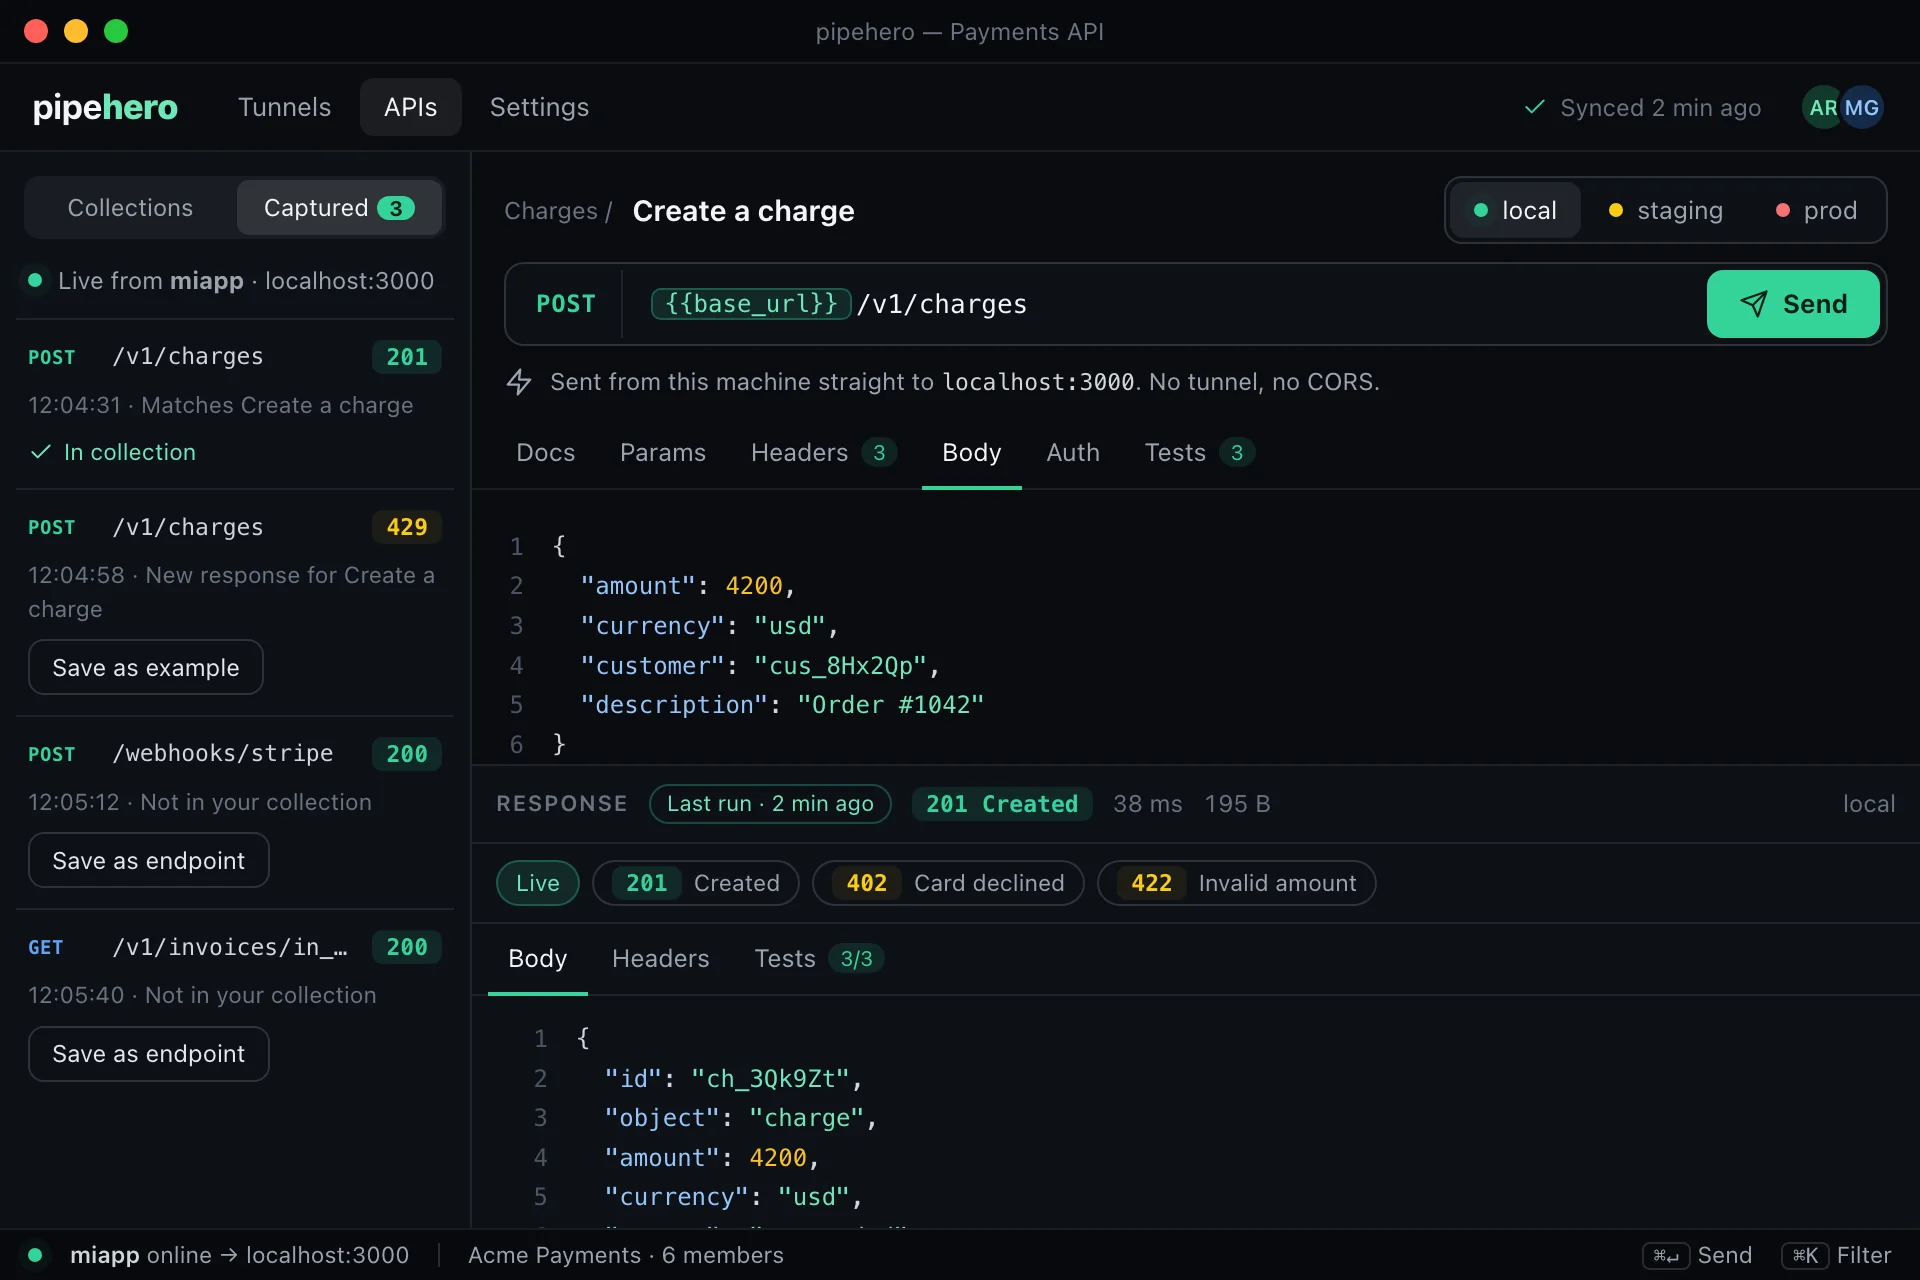The width and height of the screenshot is (1920, 1280).
Task: Open the AR user avatar
Action: click(x=1821, y=107)
